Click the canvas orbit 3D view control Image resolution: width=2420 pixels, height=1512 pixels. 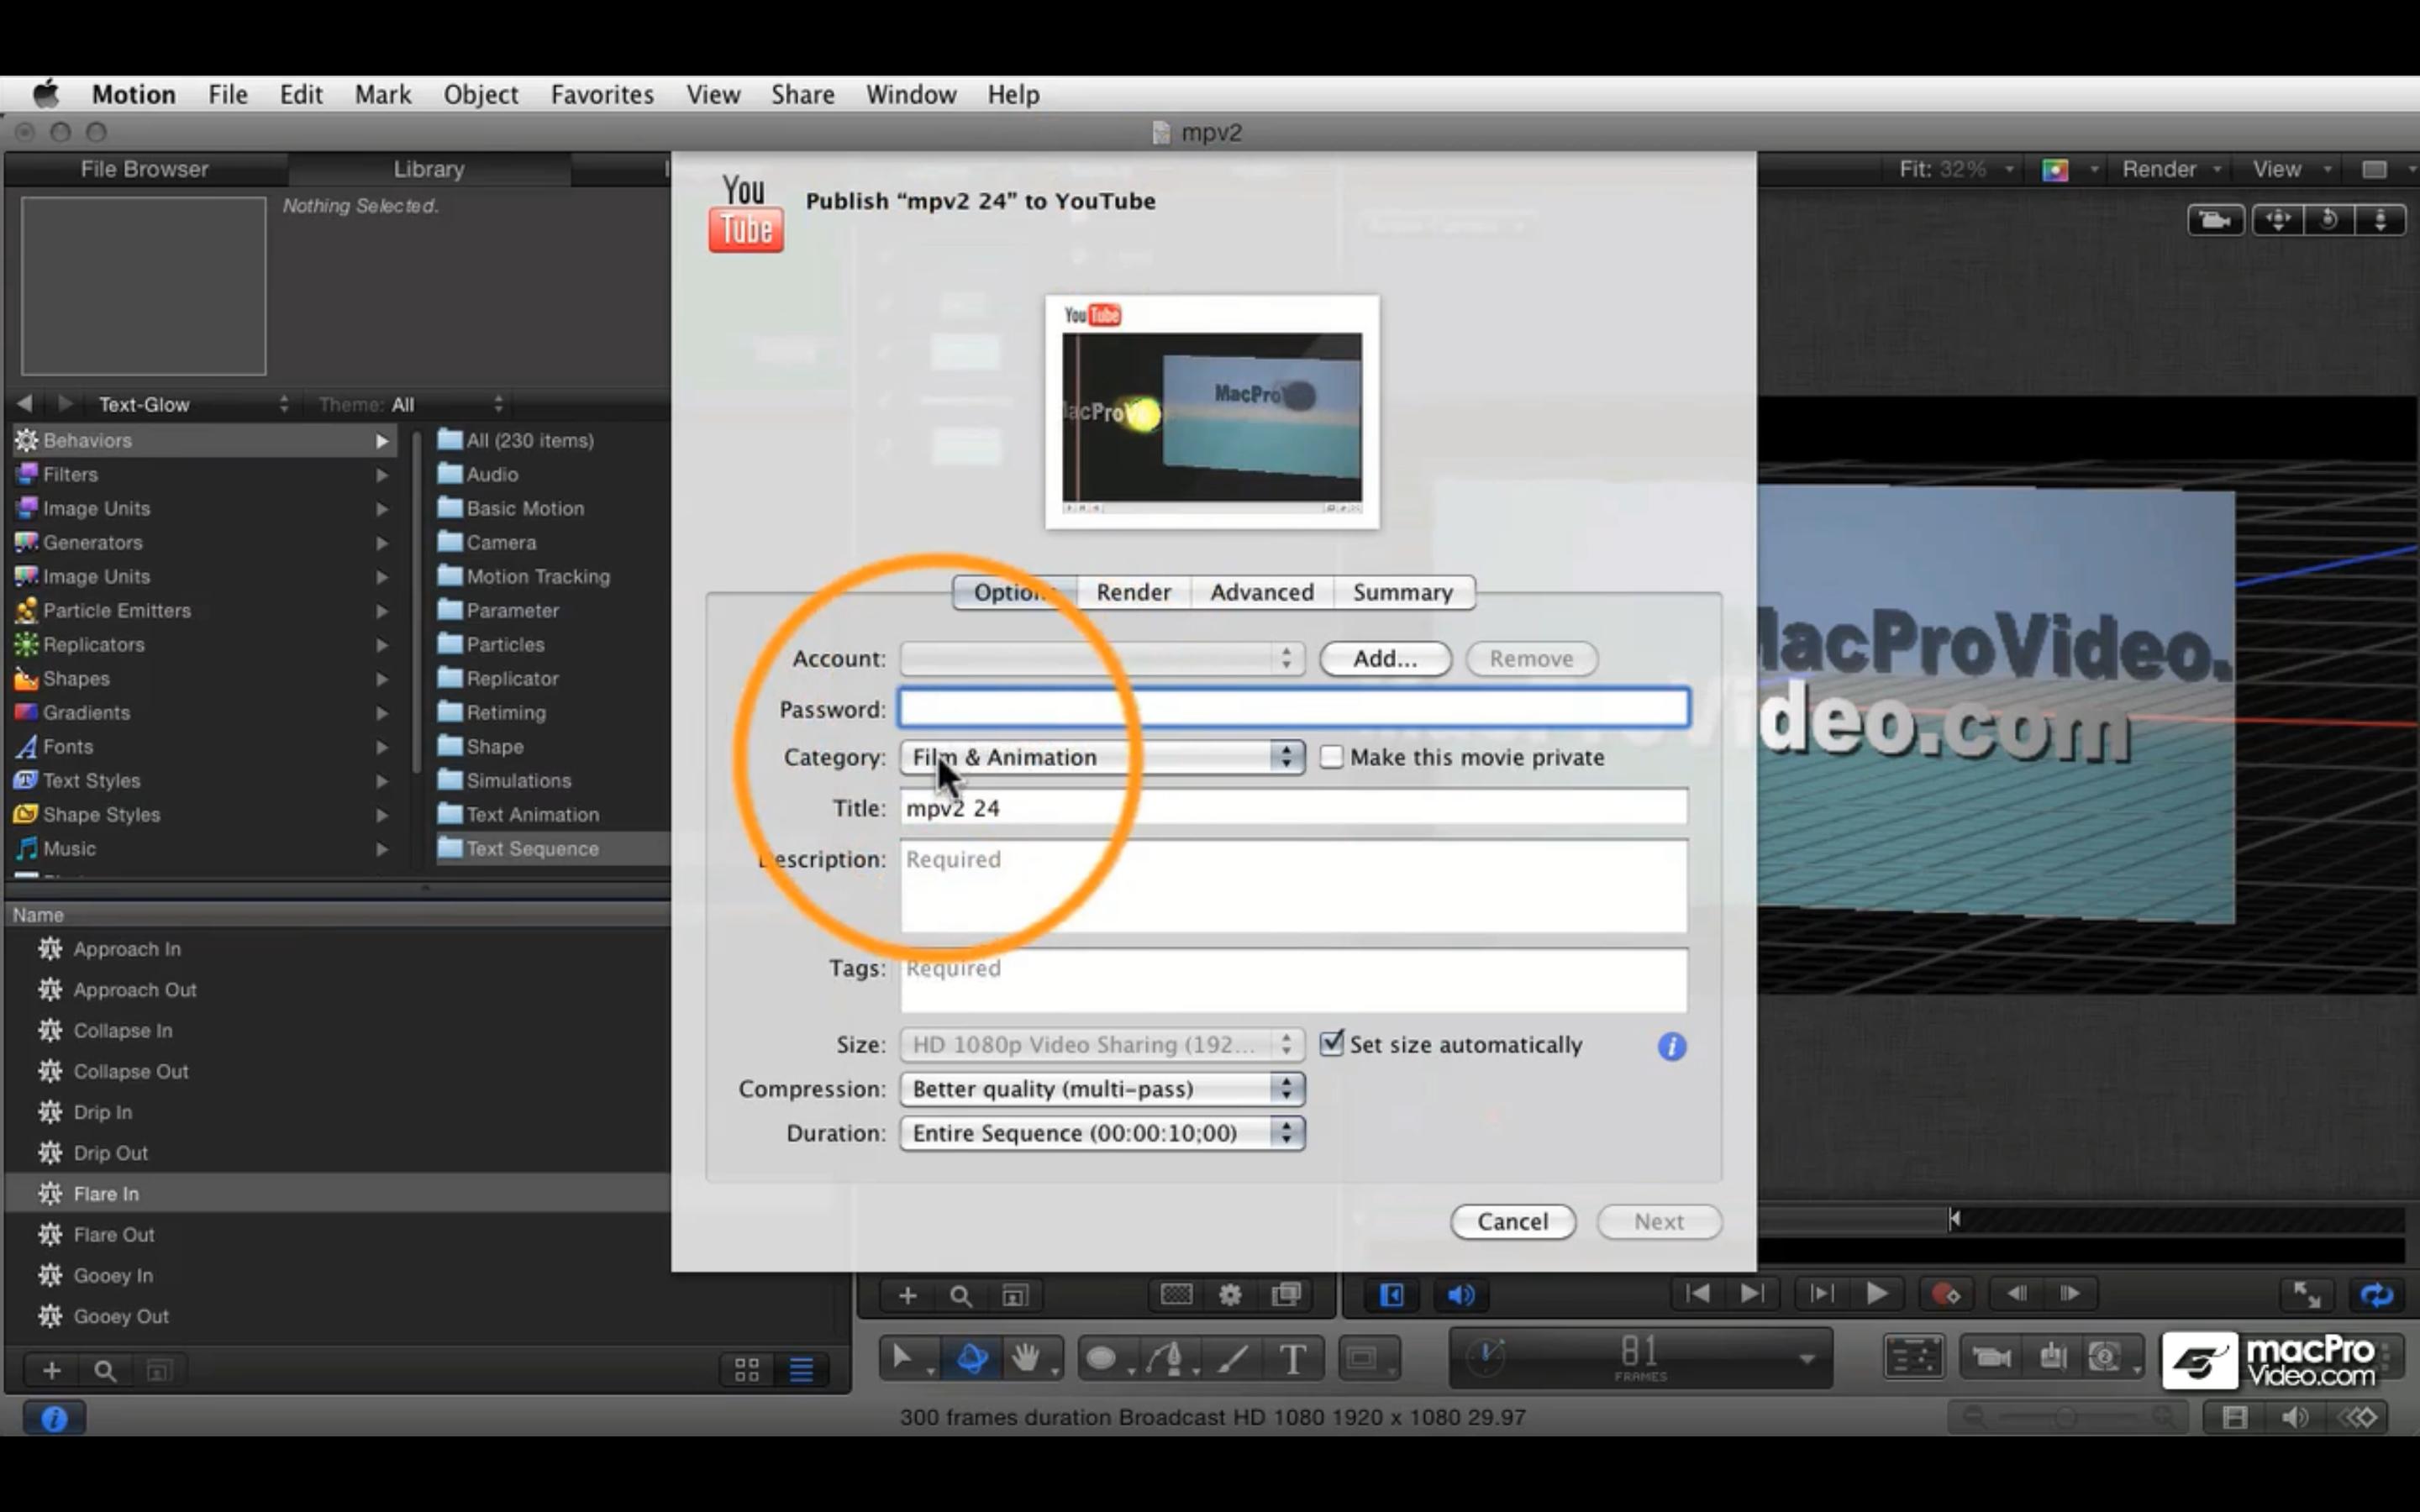pos(2329,220)
